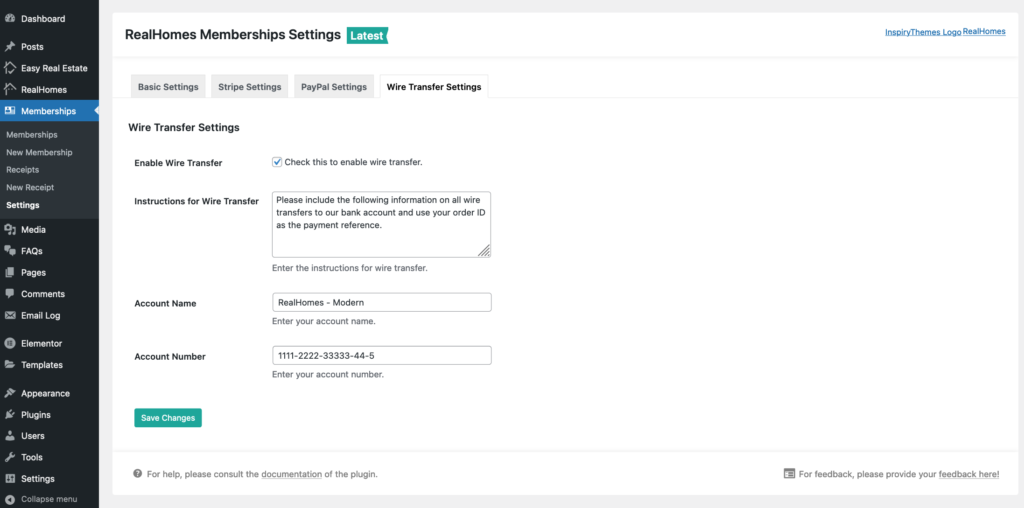Click the 'RealHomes Memberships Settings' page title
Image resolution: width=1024 pixels, height=508 pixels.
pyautogui.click(x=233, y=35)
